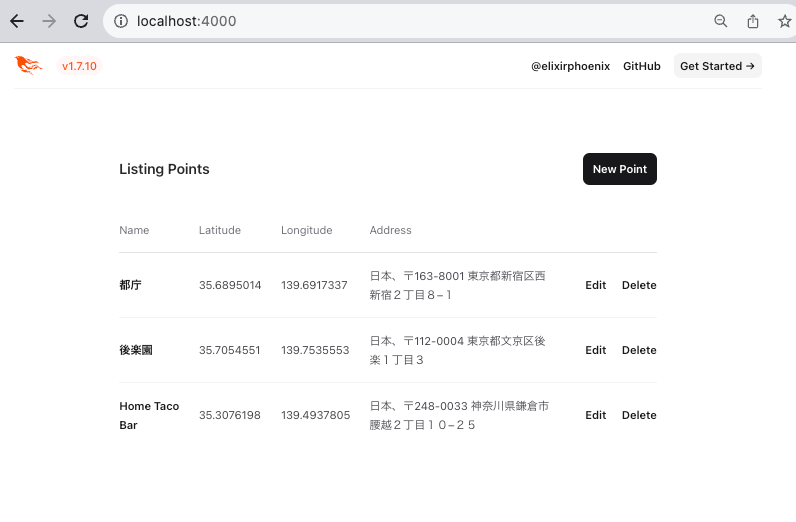Bookmark this page with the star icon
Viewport: 796px width, 522px height.
[784, 21]
